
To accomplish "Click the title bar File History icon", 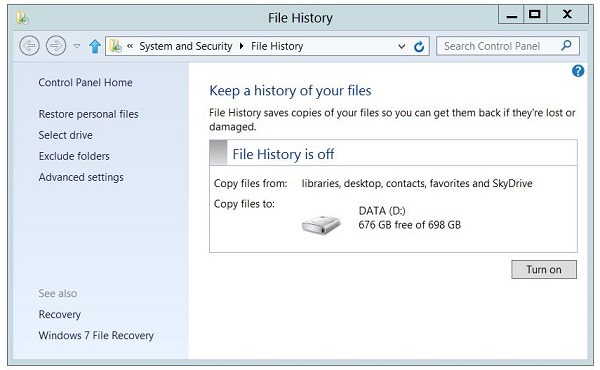I will coord(22,18).
